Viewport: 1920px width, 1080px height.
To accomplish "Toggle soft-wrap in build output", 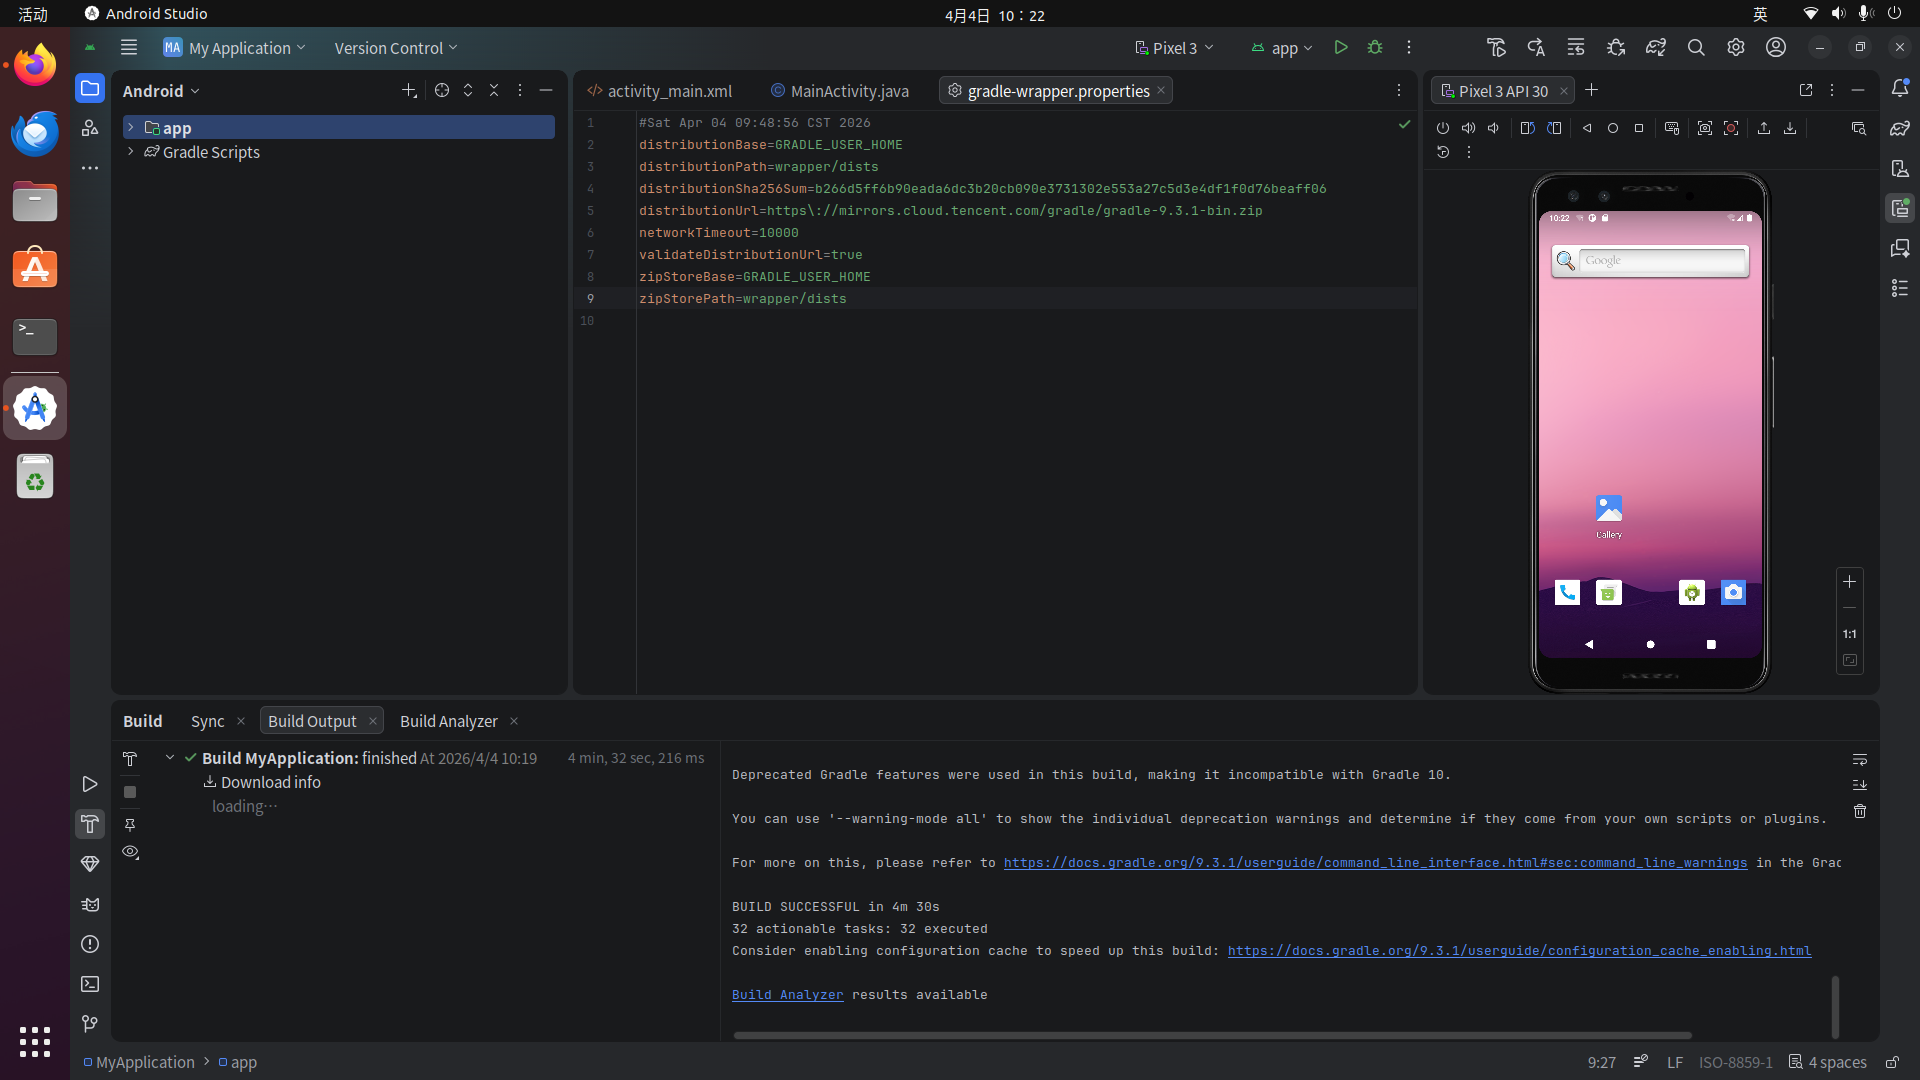I will coord(1860,760).
